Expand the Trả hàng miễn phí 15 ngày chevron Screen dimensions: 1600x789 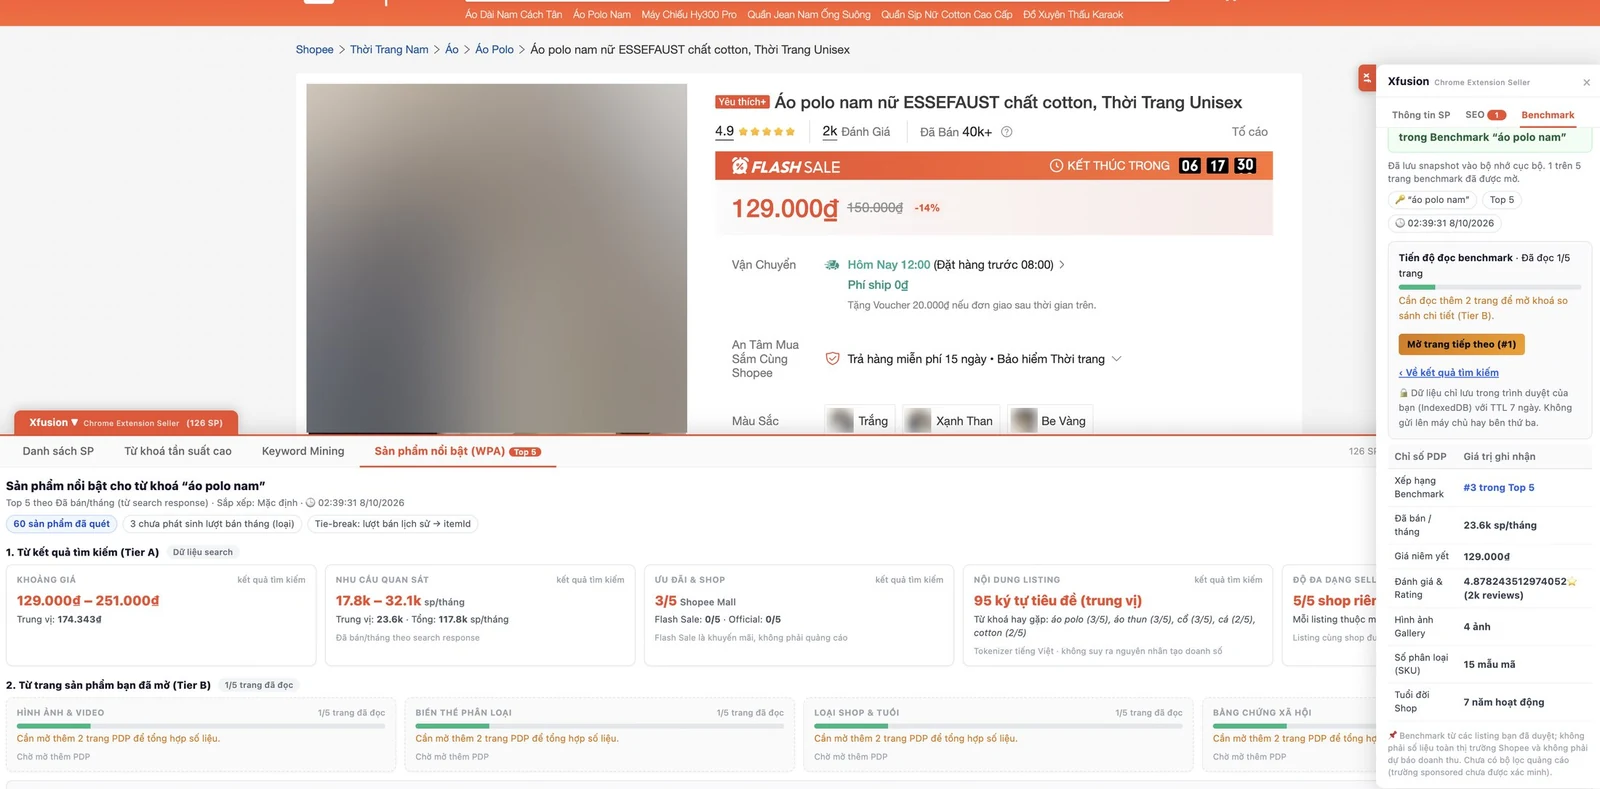[1117, 359]
